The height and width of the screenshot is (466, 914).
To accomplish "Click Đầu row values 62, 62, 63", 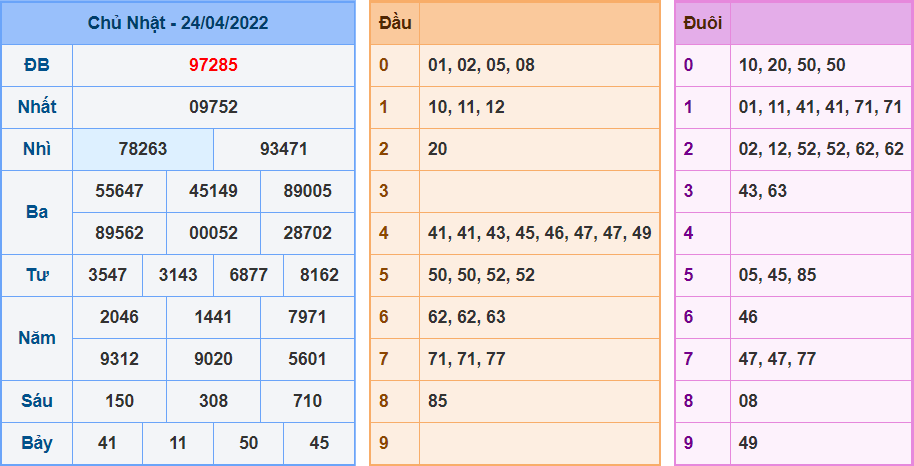I will coord(466,317).
